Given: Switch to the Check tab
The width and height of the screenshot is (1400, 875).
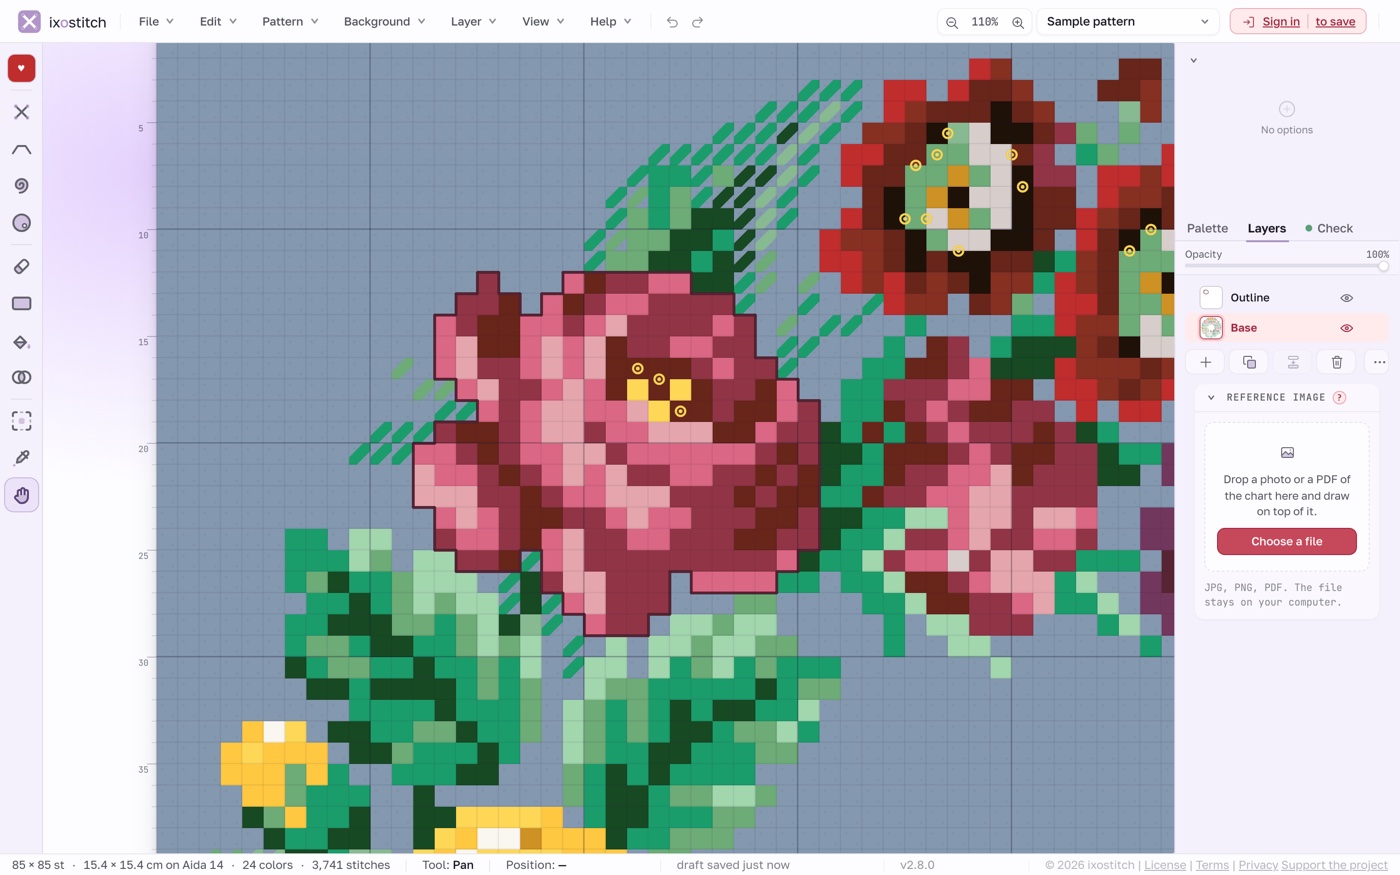Looking at the screenshot, I should tap(1329, 229).
